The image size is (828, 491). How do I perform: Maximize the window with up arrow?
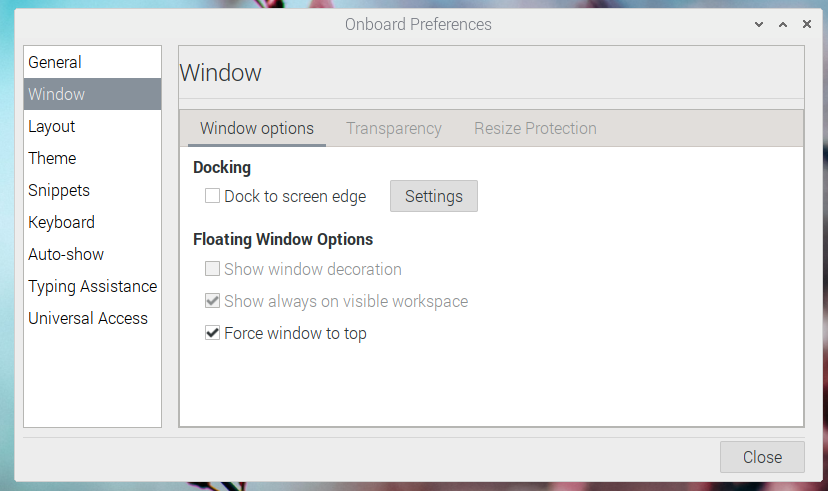pyautogui.click(x=783, y=24)
